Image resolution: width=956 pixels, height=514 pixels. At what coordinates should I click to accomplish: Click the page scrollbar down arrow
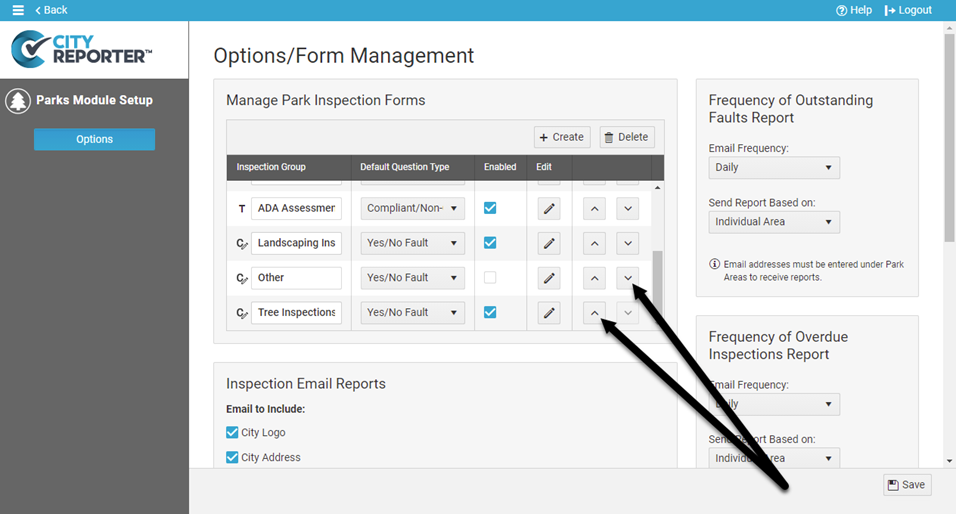pyautogui.click(x=949, y=461)
